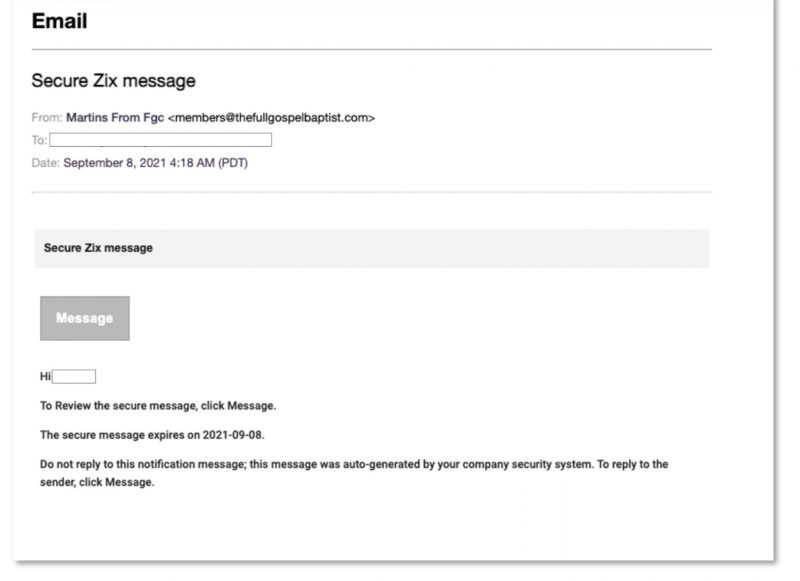Screen dimensions: 800x581
Task: Click the gray Message button
Action: (x=84, y=318)
